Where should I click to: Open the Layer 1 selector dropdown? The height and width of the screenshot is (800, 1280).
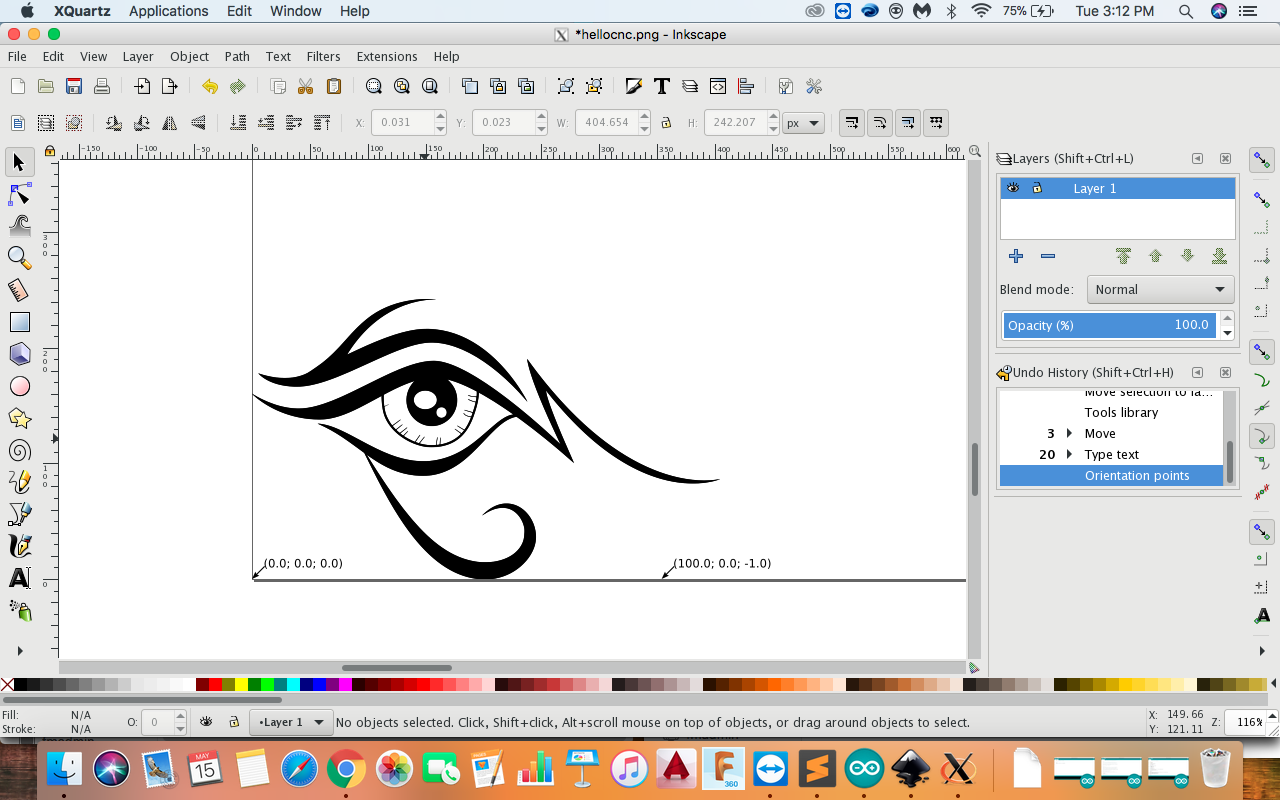click(291, 722)
